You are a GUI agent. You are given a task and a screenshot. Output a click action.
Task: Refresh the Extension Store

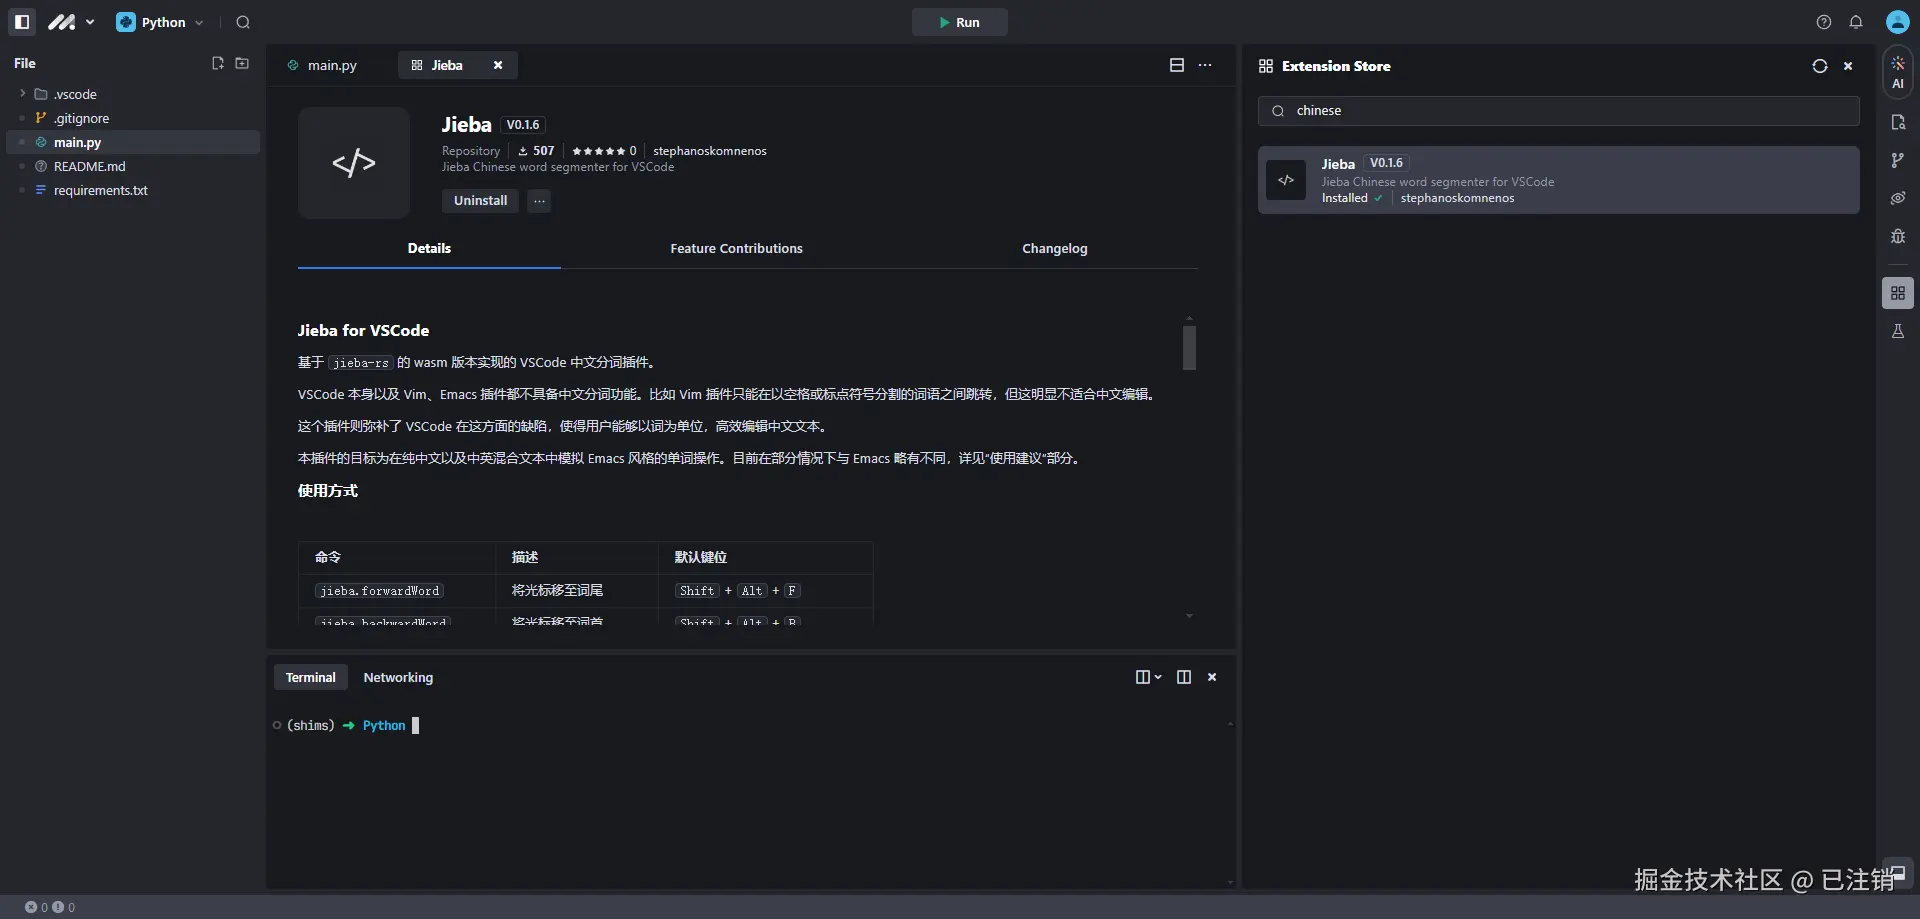[x=1820, y=66]
